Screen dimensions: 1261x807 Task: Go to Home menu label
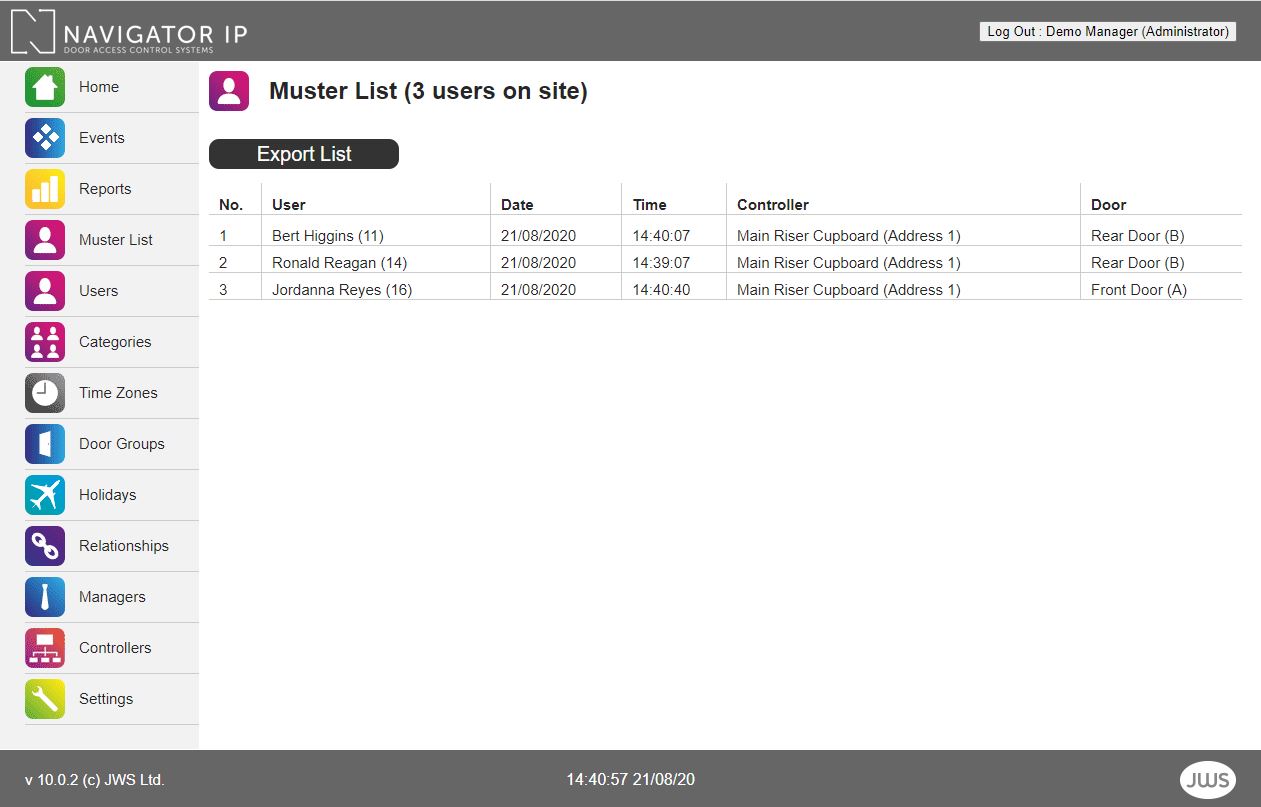pos(99,87)
